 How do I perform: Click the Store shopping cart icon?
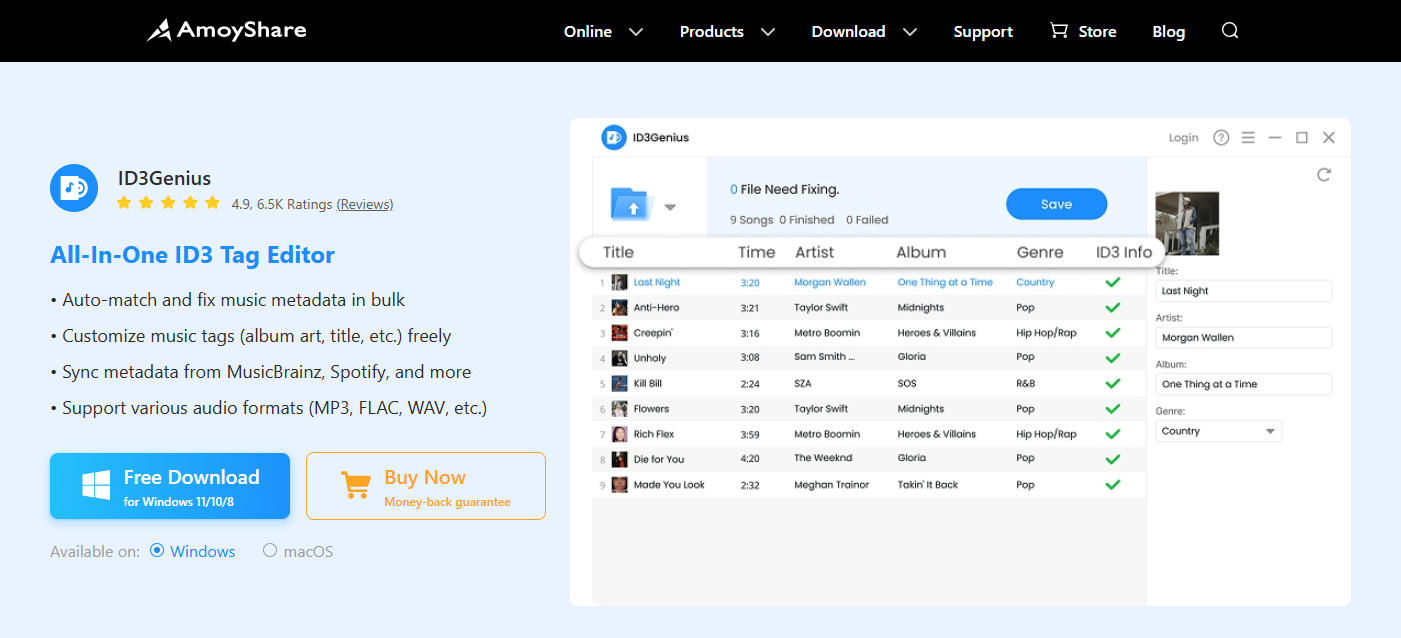click(1058, 31)
